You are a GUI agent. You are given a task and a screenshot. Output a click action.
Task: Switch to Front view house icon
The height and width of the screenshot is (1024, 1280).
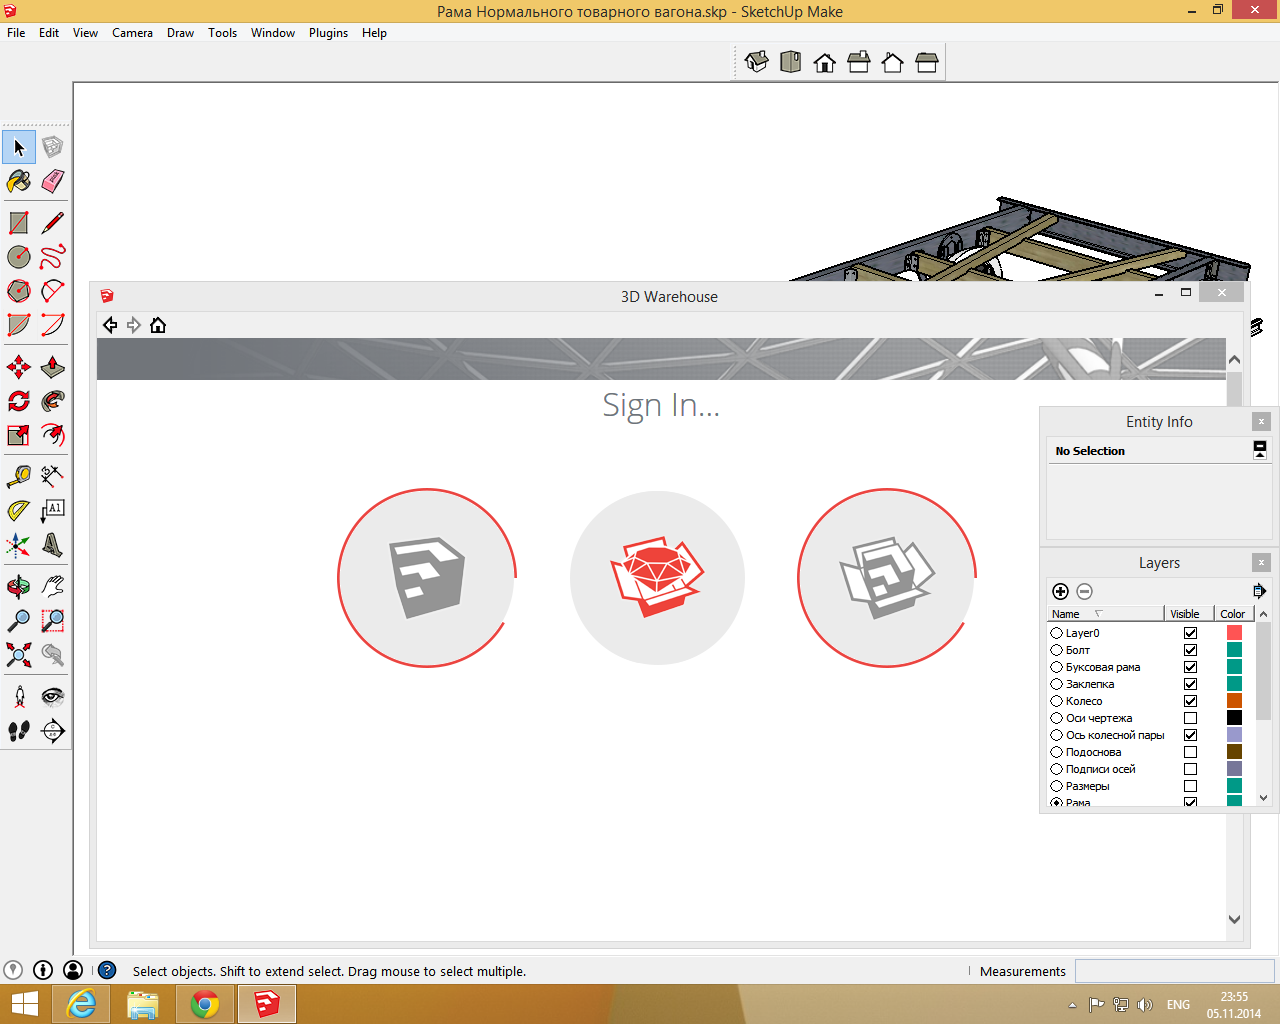click(825, 62)
